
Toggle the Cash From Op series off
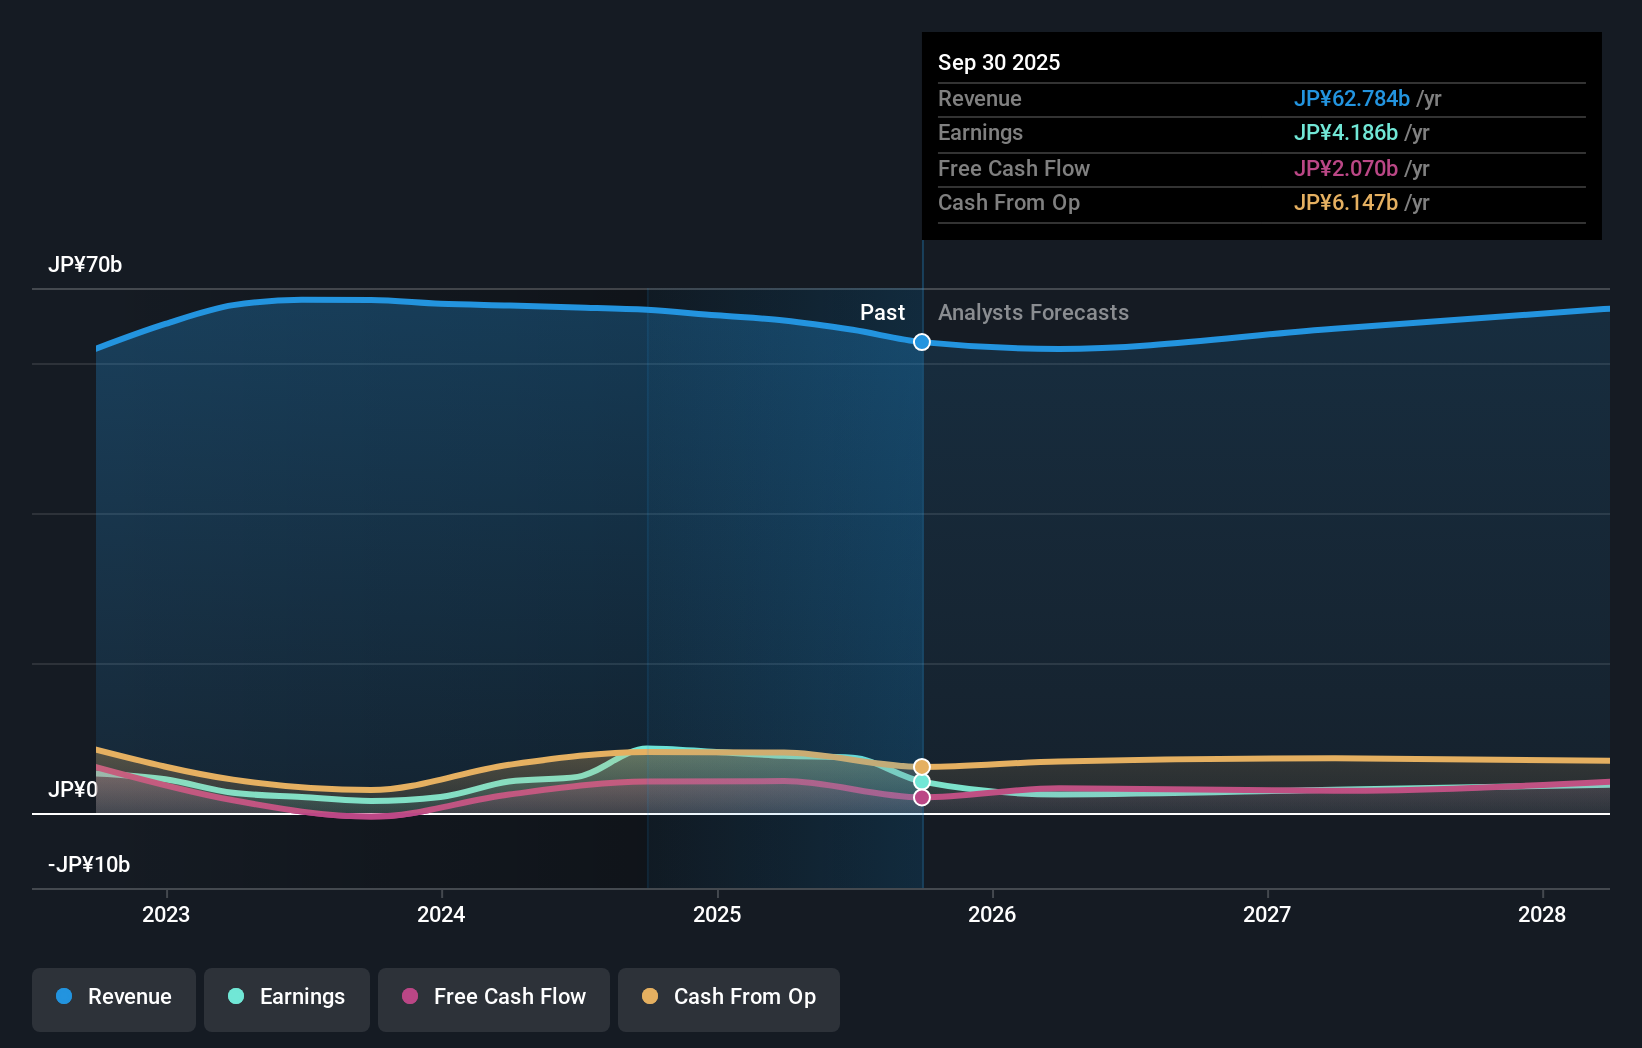click(729, 997)
